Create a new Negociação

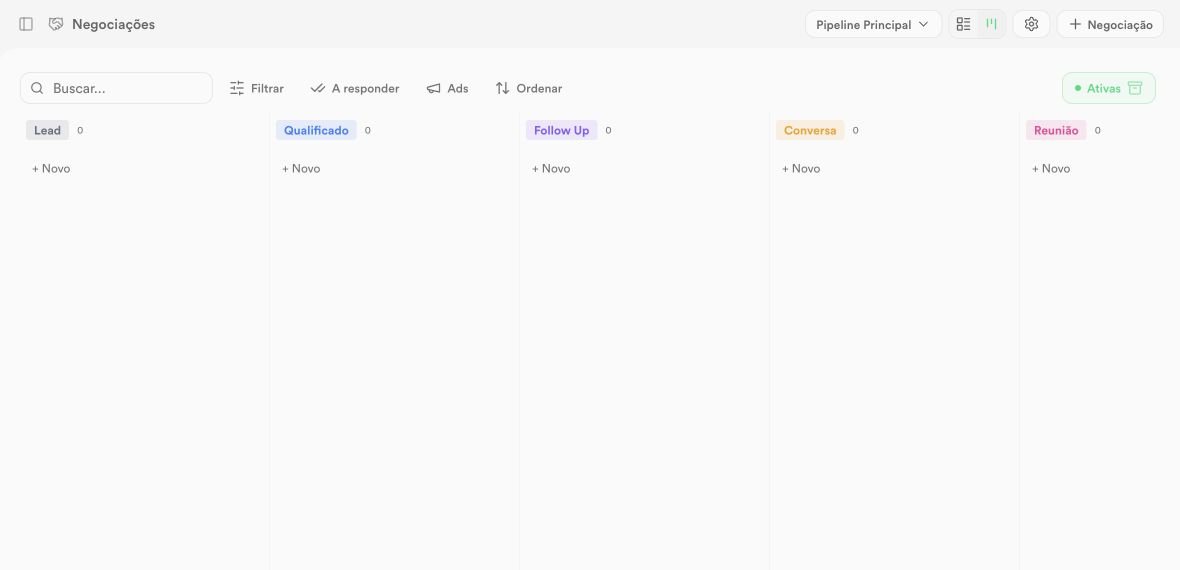[x=1110, y=24]
